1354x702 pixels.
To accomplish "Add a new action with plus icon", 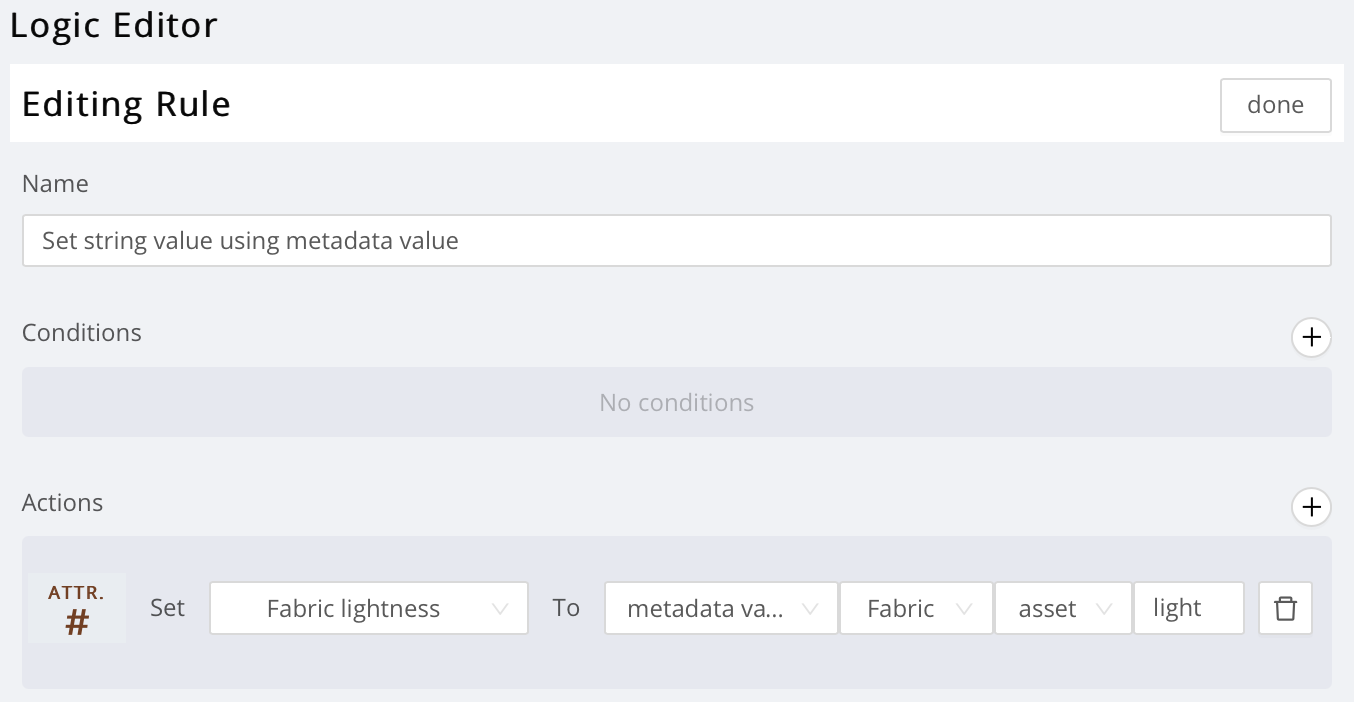I will point(1311,507).
